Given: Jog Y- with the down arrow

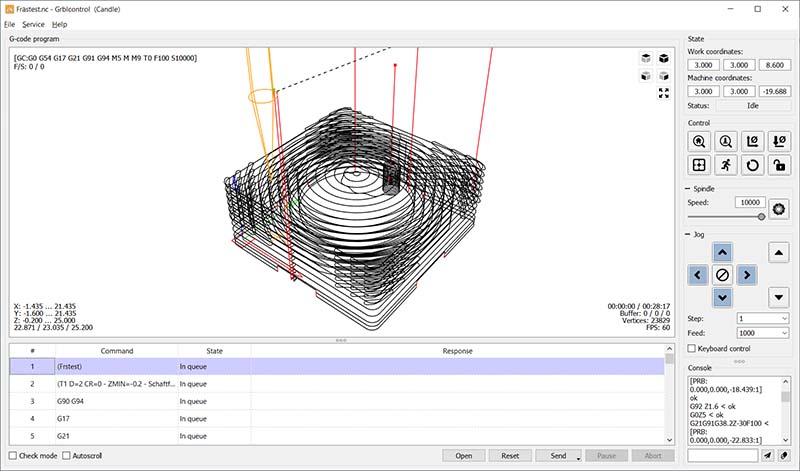Looking at the screenshot, I should click(722, 298).
